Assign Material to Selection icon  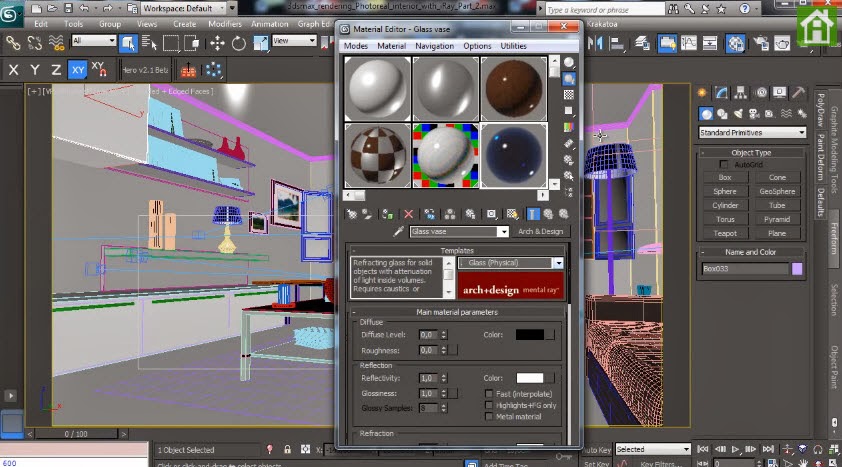(387, 214)
